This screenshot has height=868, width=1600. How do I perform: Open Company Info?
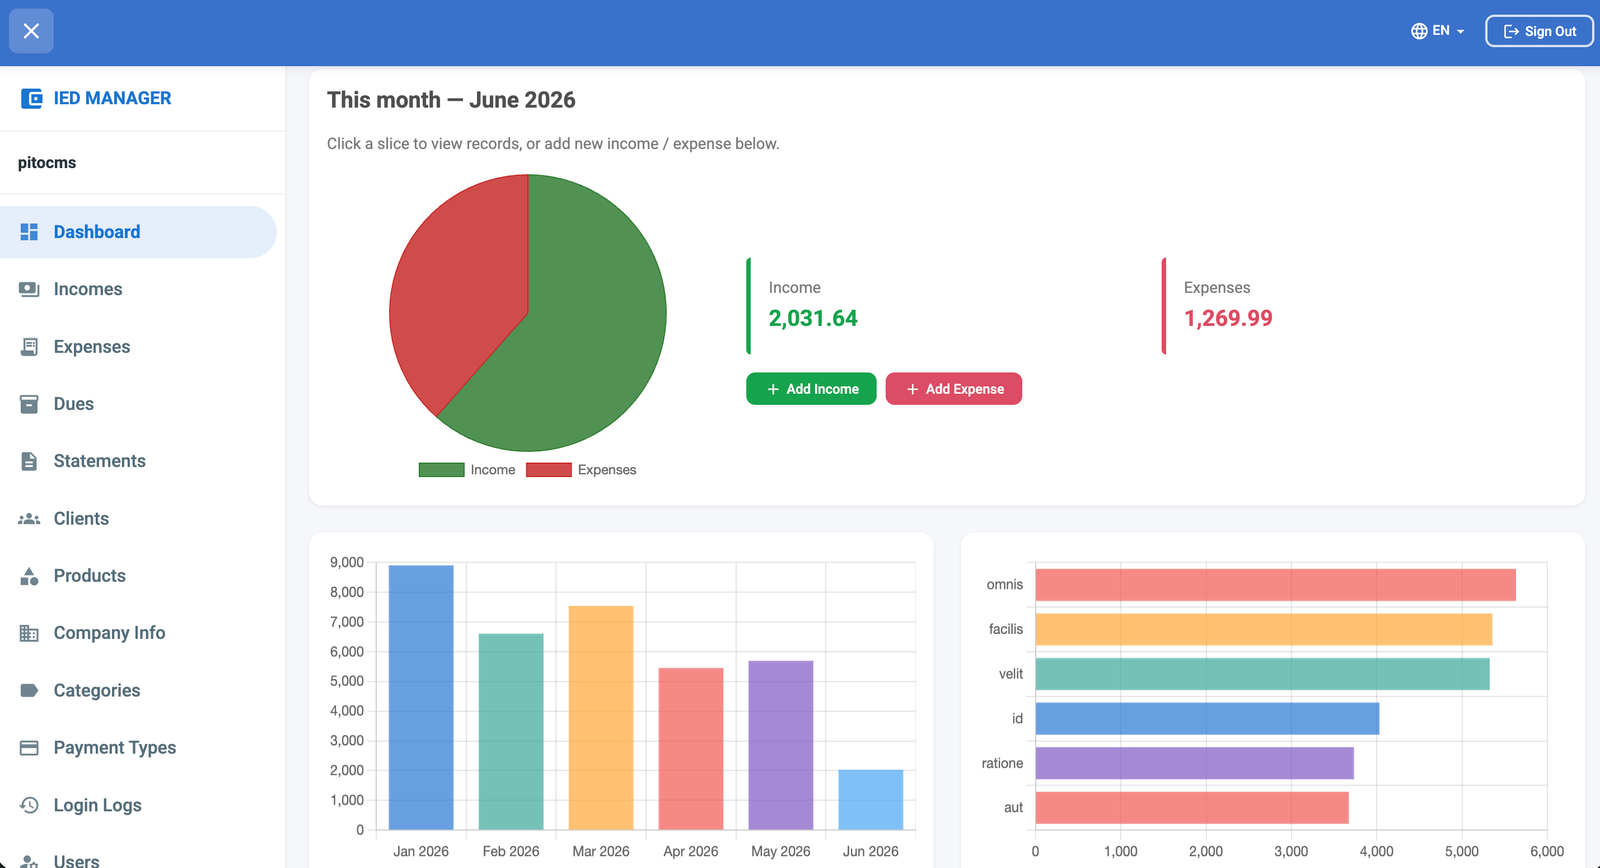pos(138,633)
